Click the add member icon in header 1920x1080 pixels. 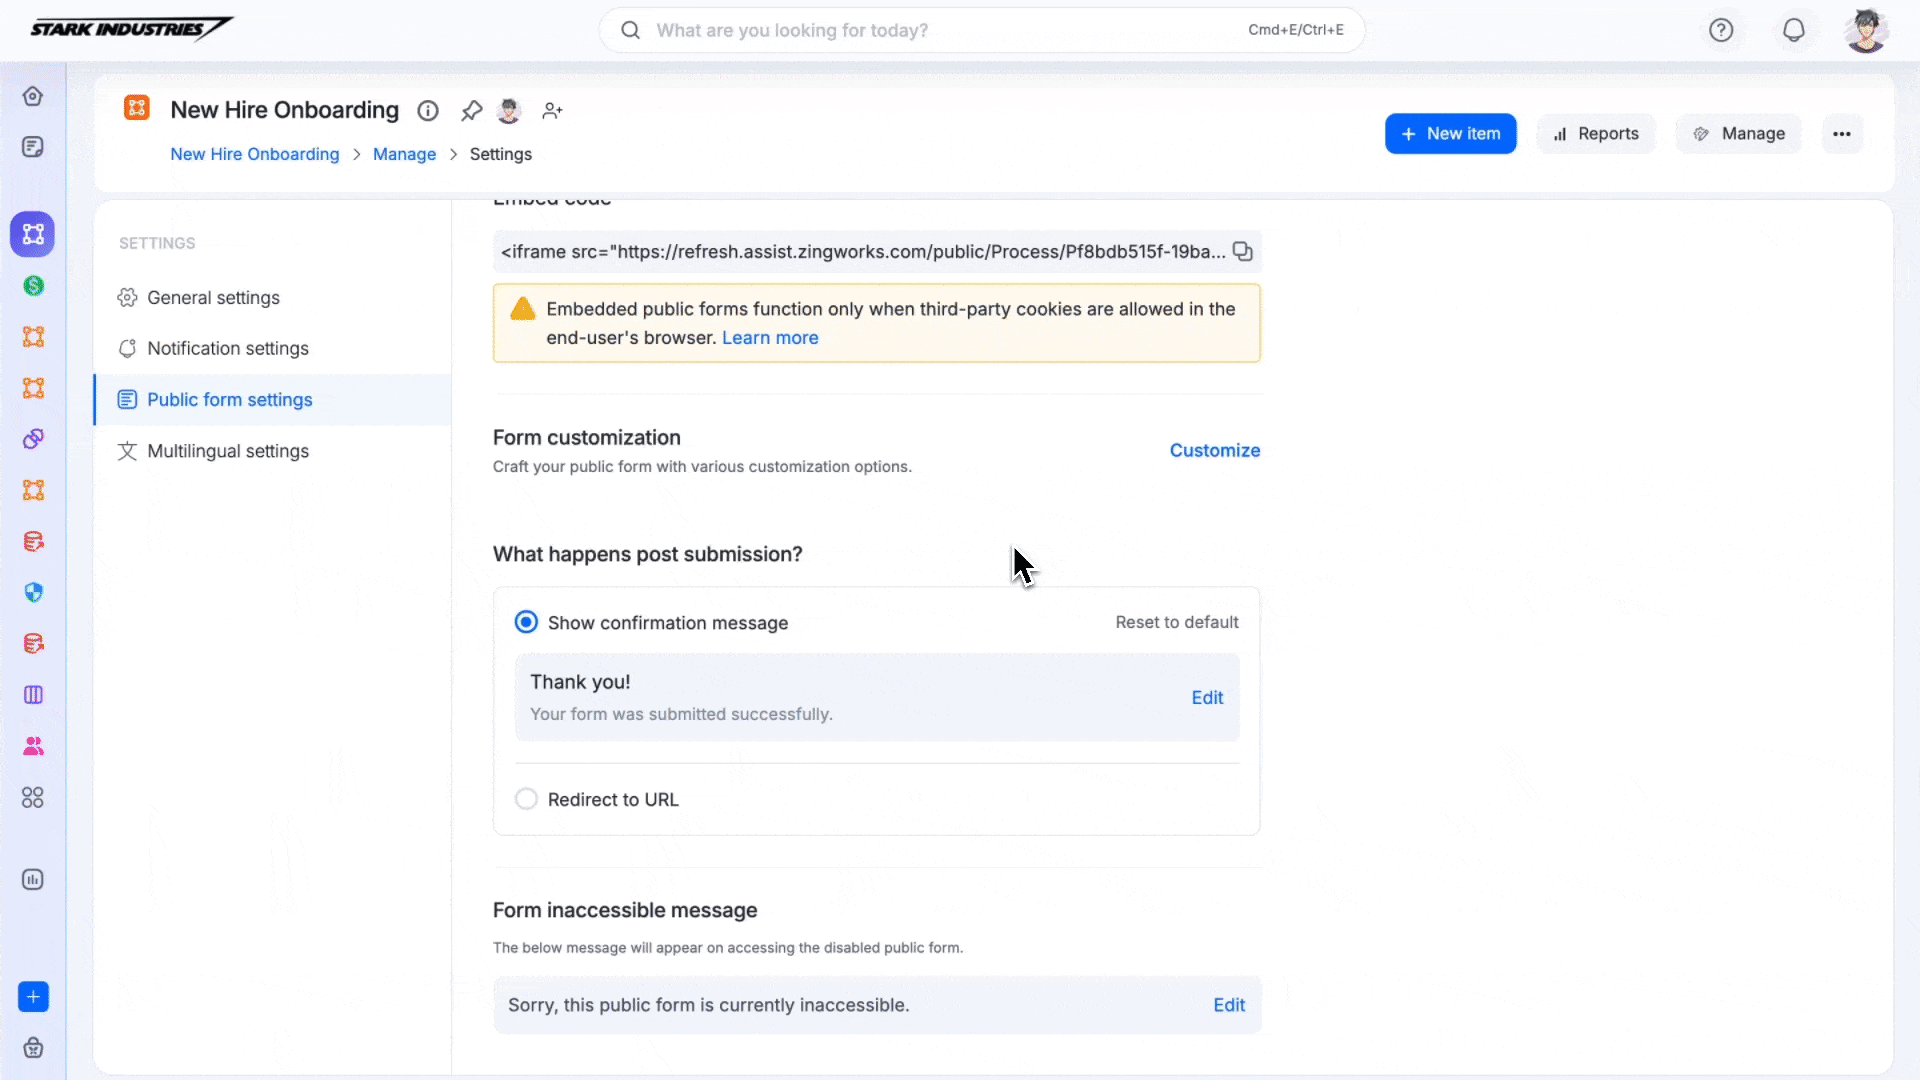[552, 111]
